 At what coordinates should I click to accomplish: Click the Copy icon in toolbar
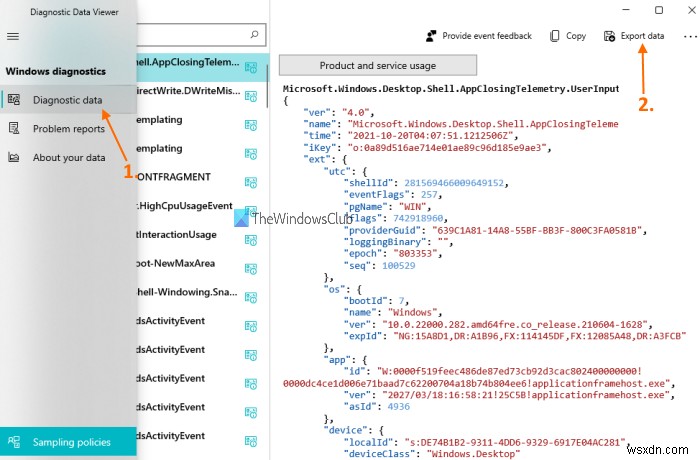tap(555, 36)
